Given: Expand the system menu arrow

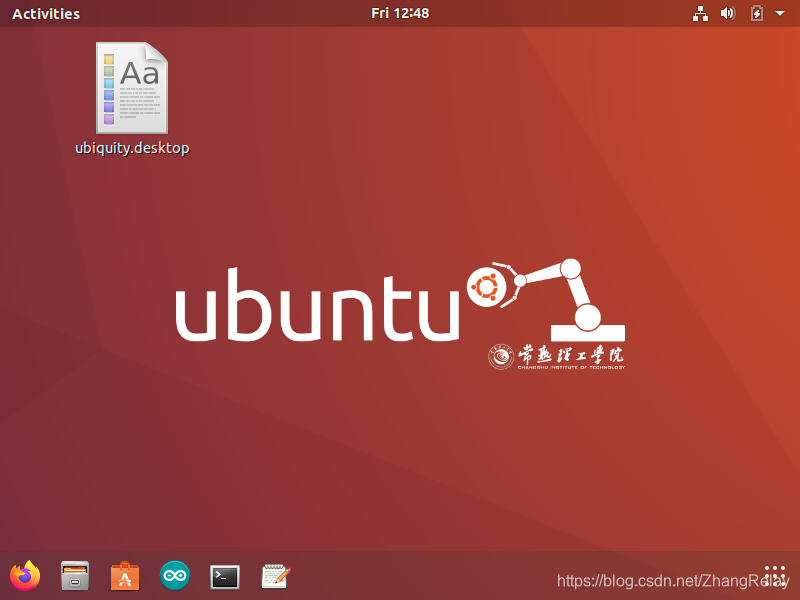Looking at the screenshot, I should pos(780,14).
